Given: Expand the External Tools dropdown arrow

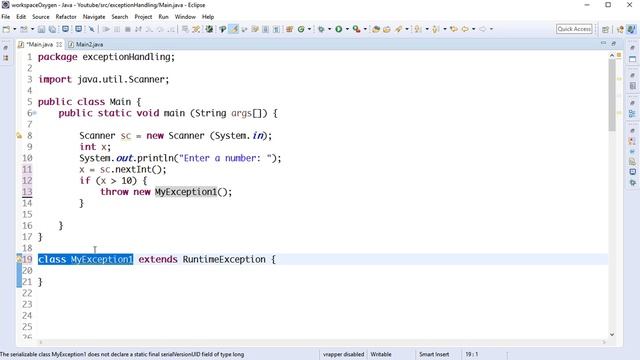Looking at the screenshot, I should [x=365, y=29].
